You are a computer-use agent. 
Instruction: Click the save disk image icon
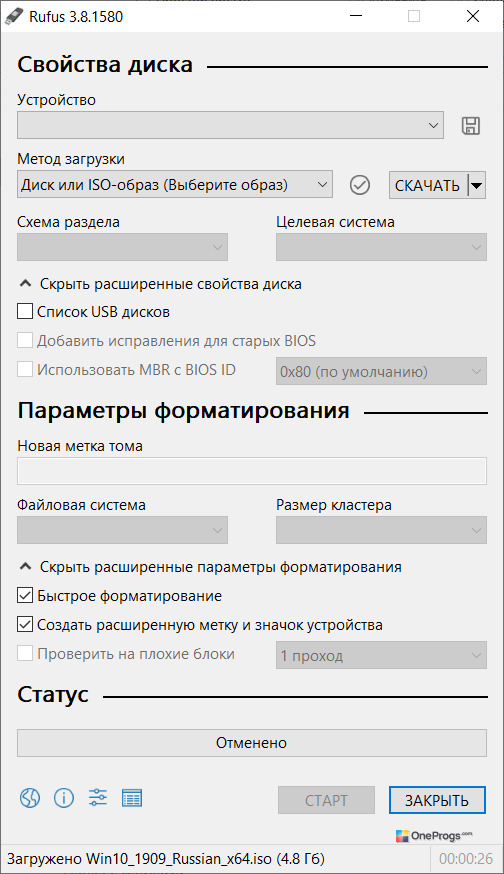471,125
